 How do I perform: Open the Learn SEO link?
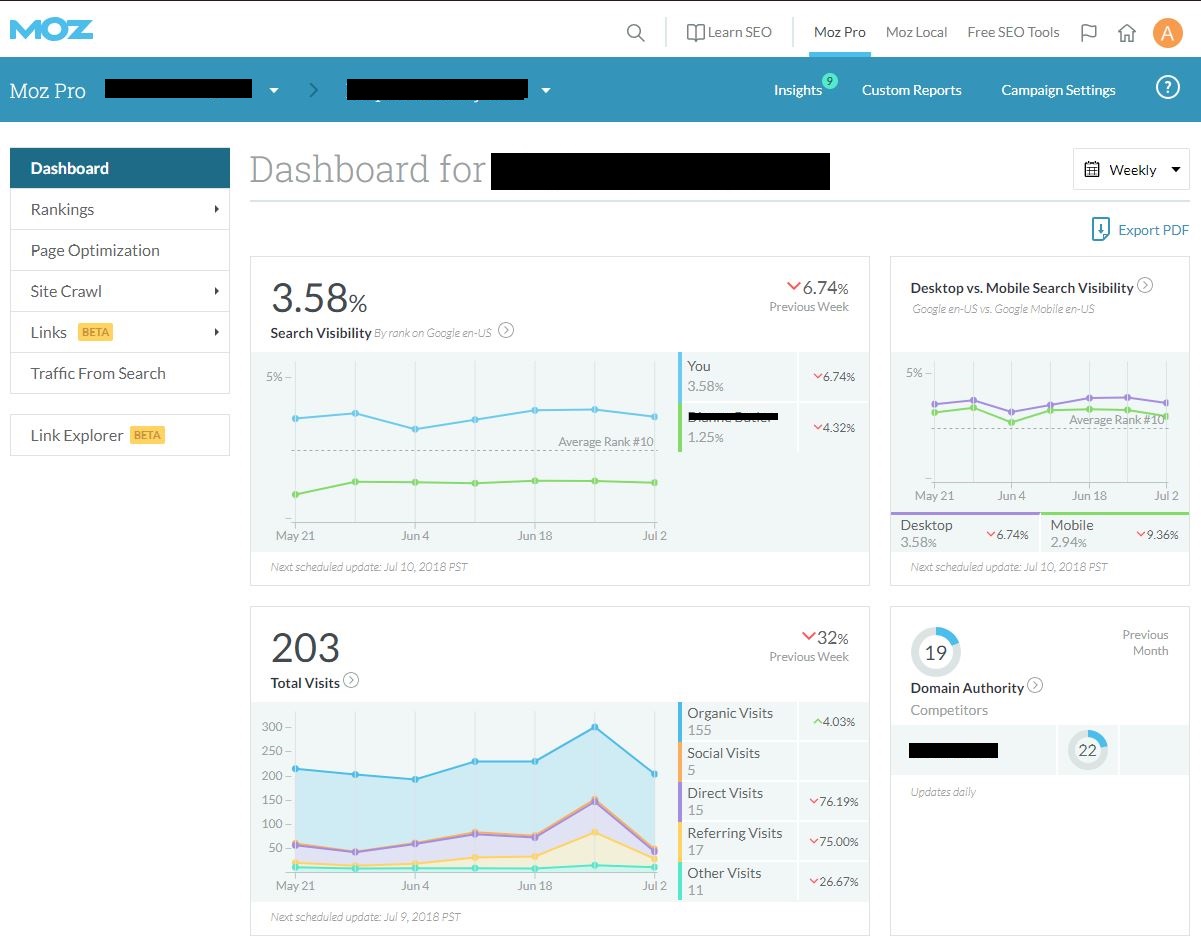pos(729,32)
